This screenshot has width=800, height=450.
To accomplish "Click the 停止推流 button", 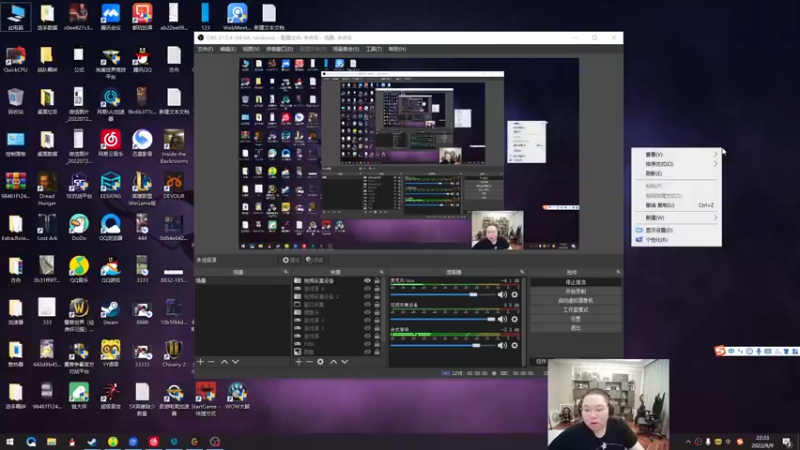I will (x=576, y=282).
